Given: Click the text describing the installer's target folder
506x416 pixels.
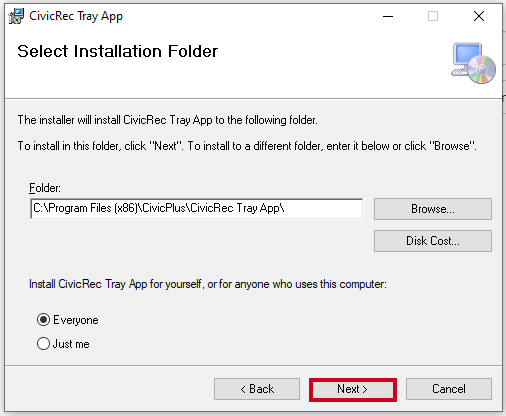Looking at the screenshot, I should pyautogui.click(x=168, y=120).
